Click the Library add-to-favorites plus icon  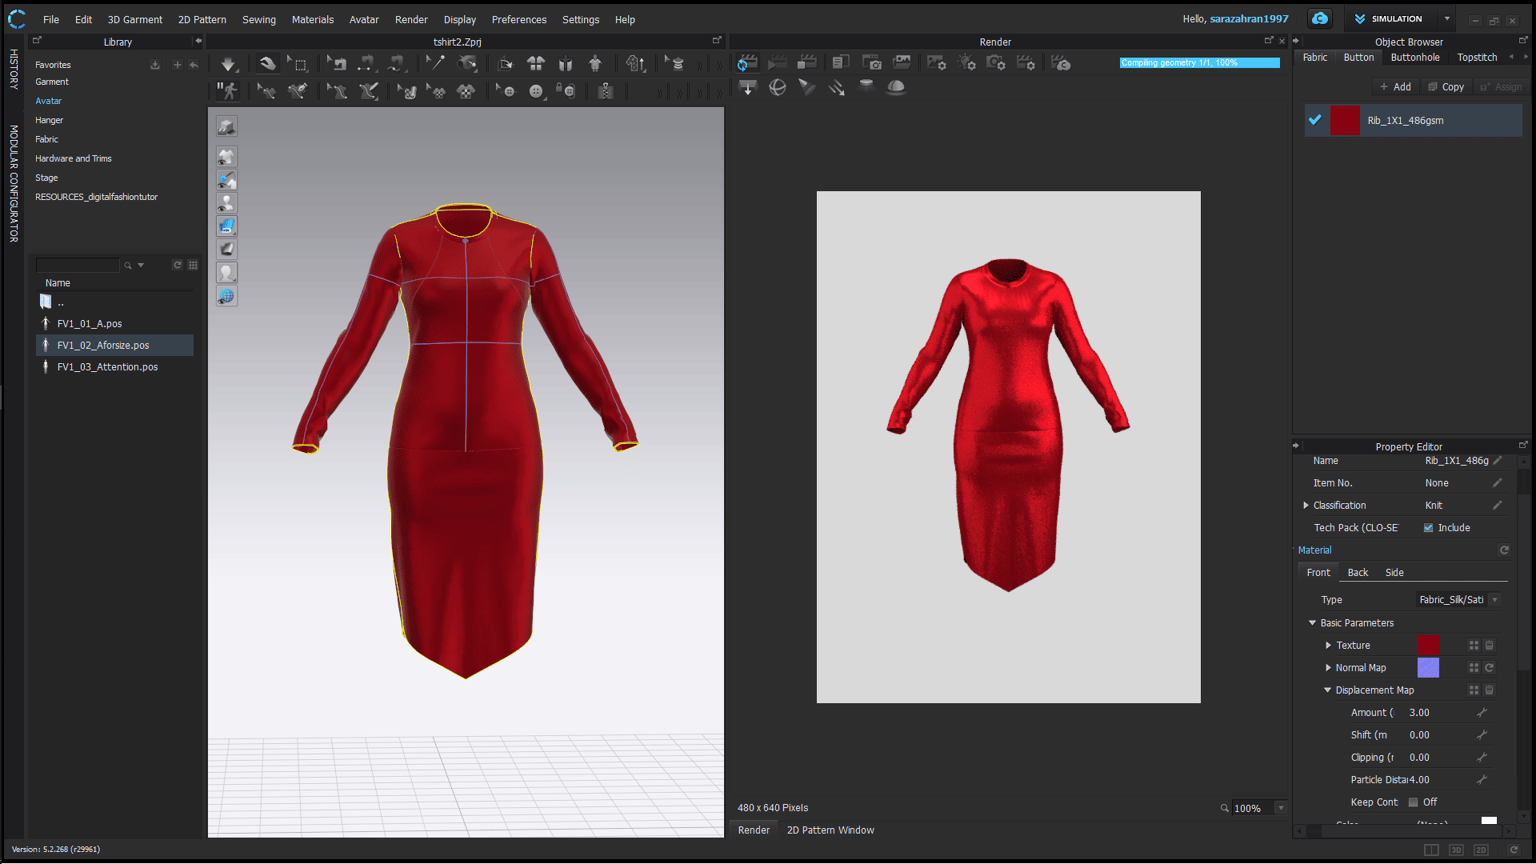[177, 65]
